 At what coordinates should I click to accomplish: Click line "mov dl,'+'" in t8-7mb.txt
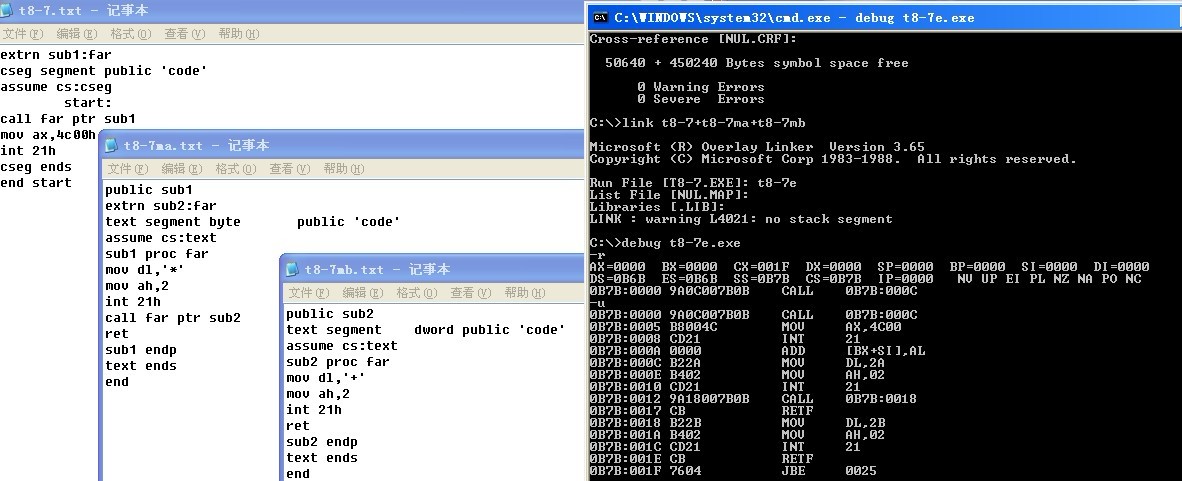[x=326, y=378]
